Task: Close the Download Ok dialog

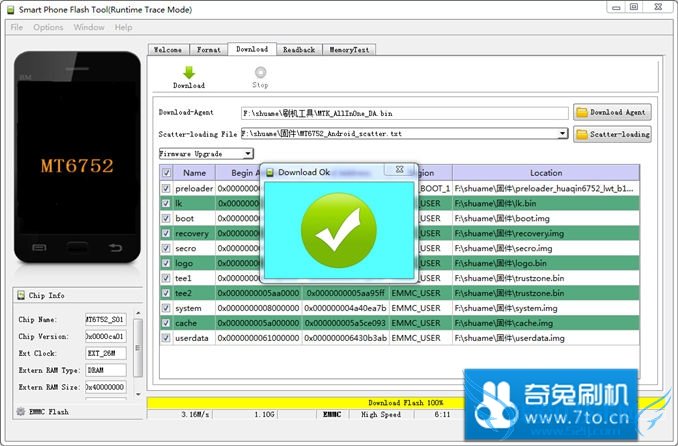Action: (x=400, y=170)
